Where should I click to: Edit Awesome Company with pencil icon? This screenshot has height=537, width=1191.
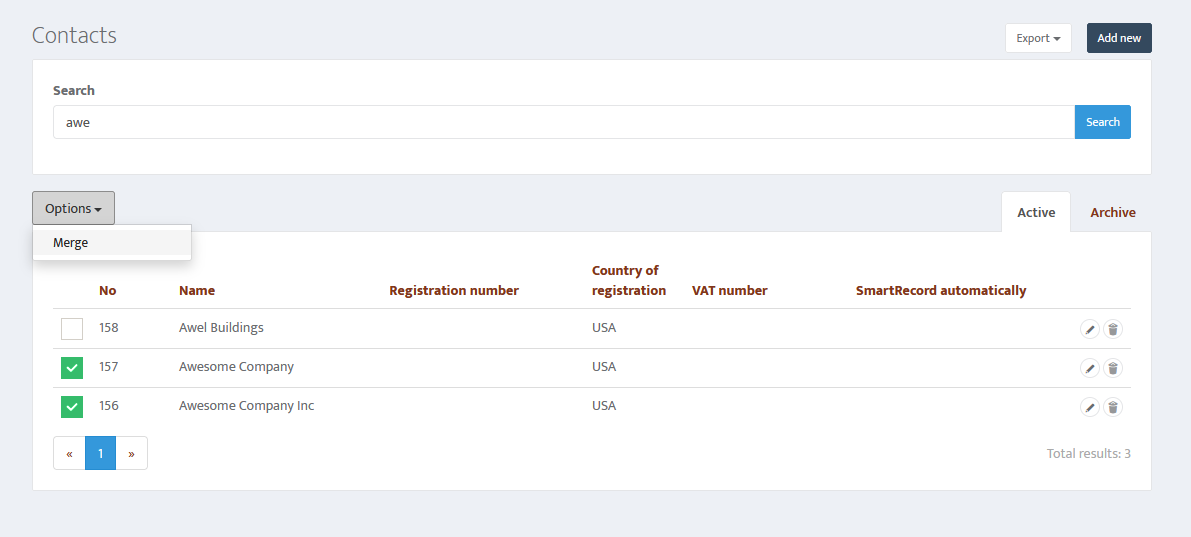click(1090, 368)
